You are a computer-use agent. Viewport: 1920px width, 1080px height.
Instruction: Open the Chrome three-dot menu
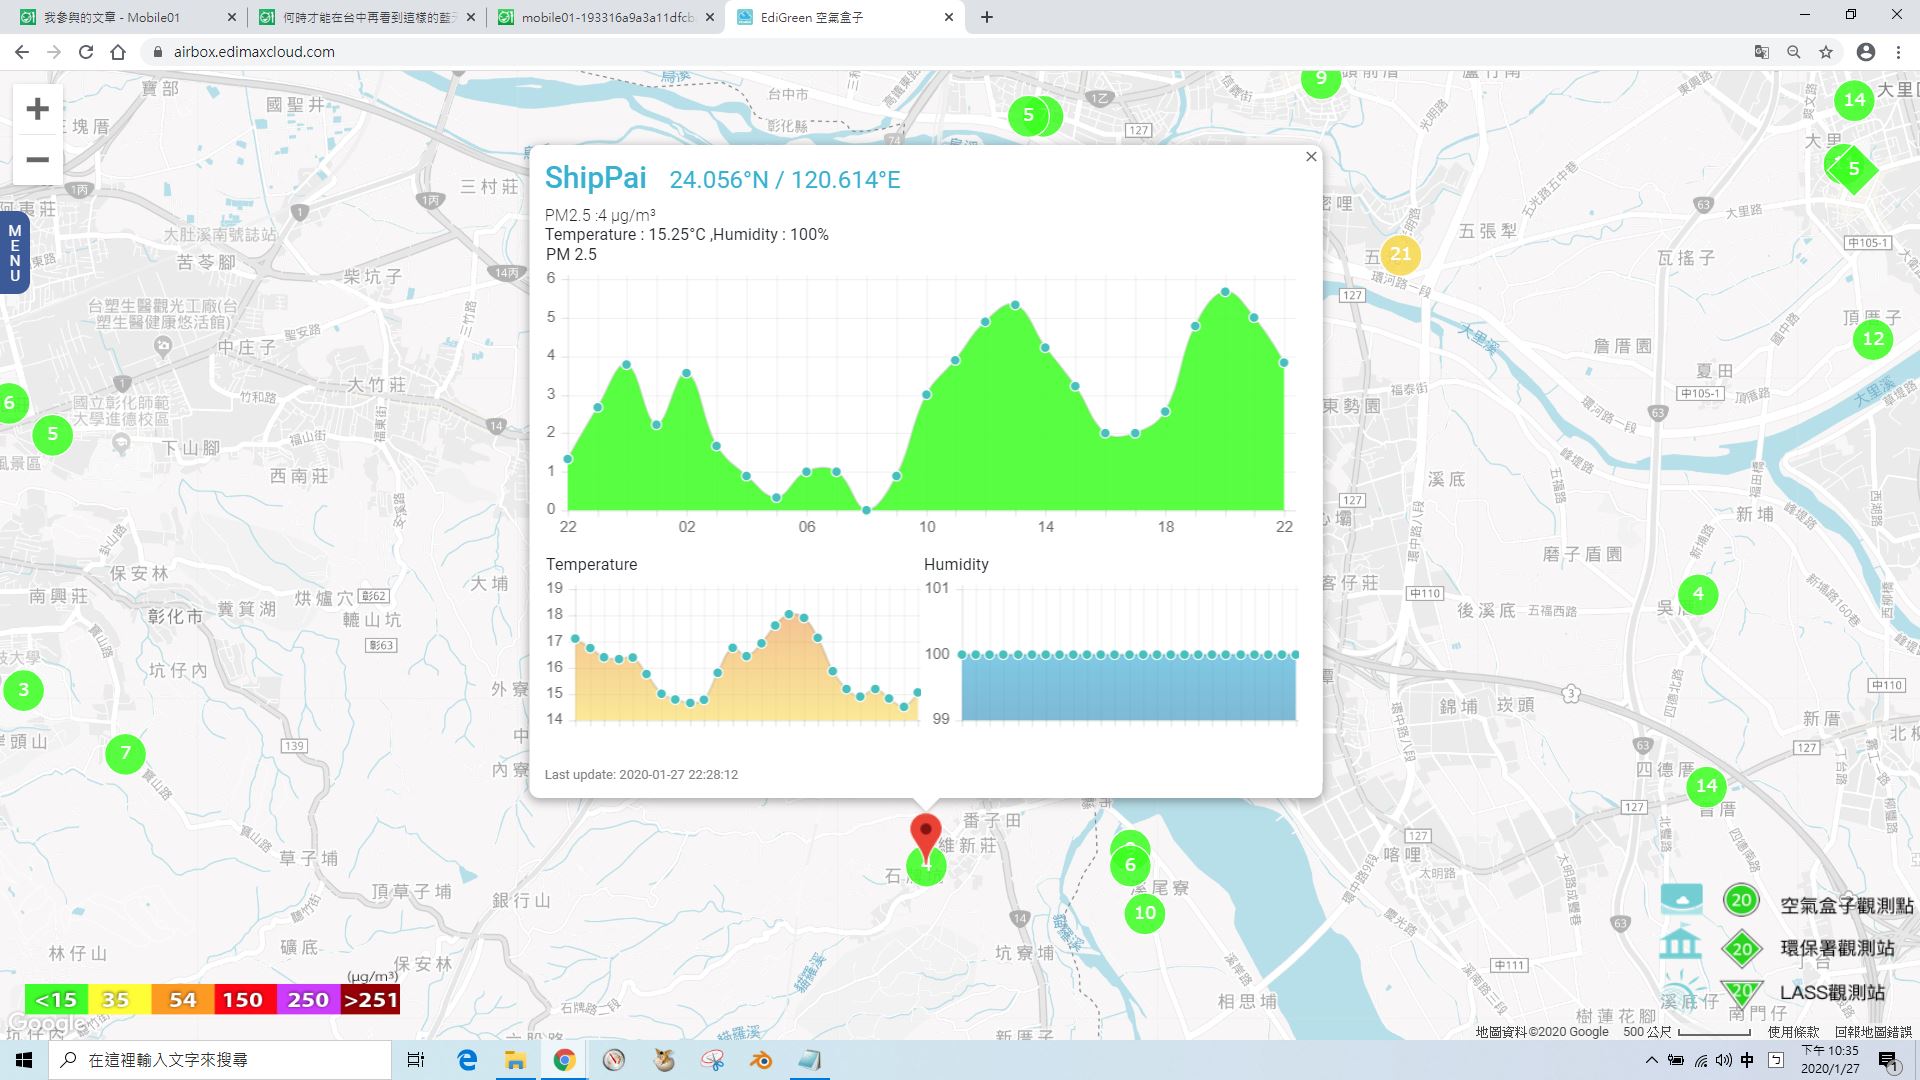click(1898, 52)
